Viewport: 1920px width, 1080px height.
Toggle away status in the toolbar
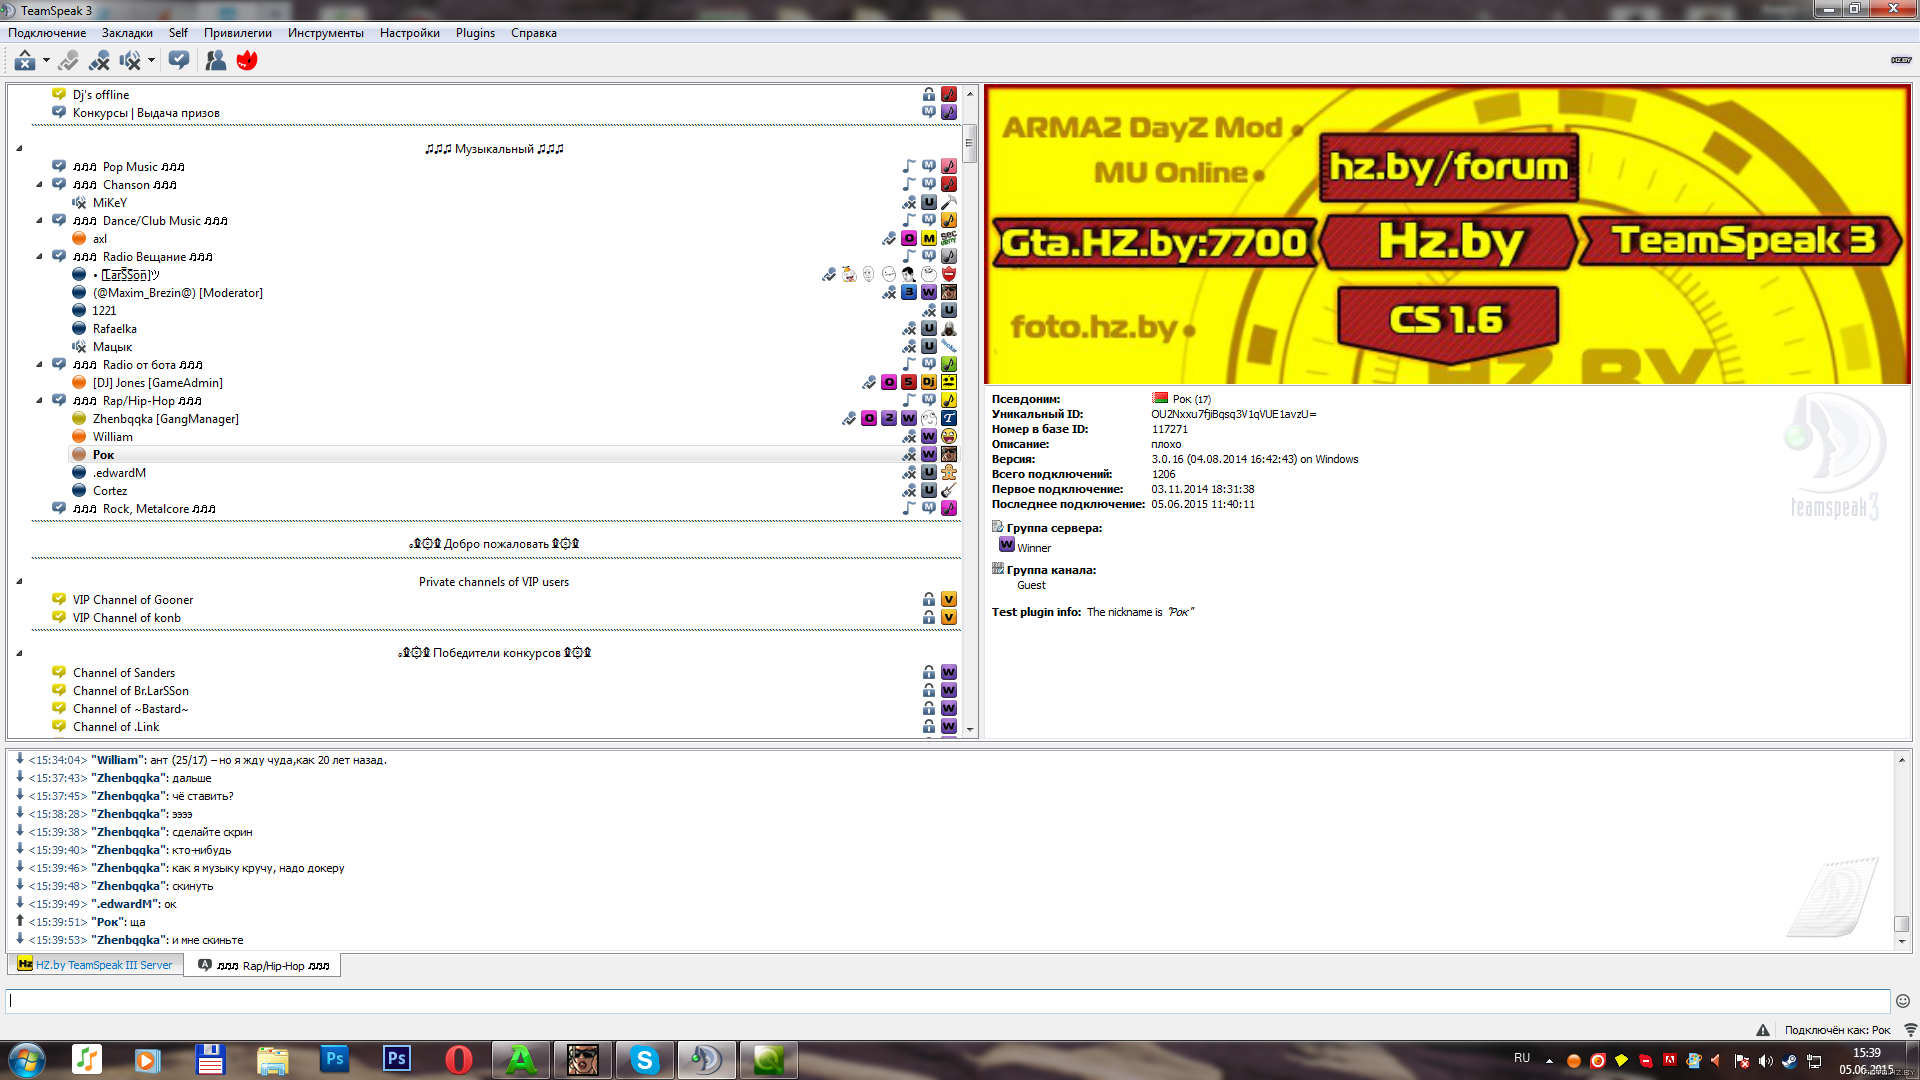pyautogui.click(x=25, y=61)
